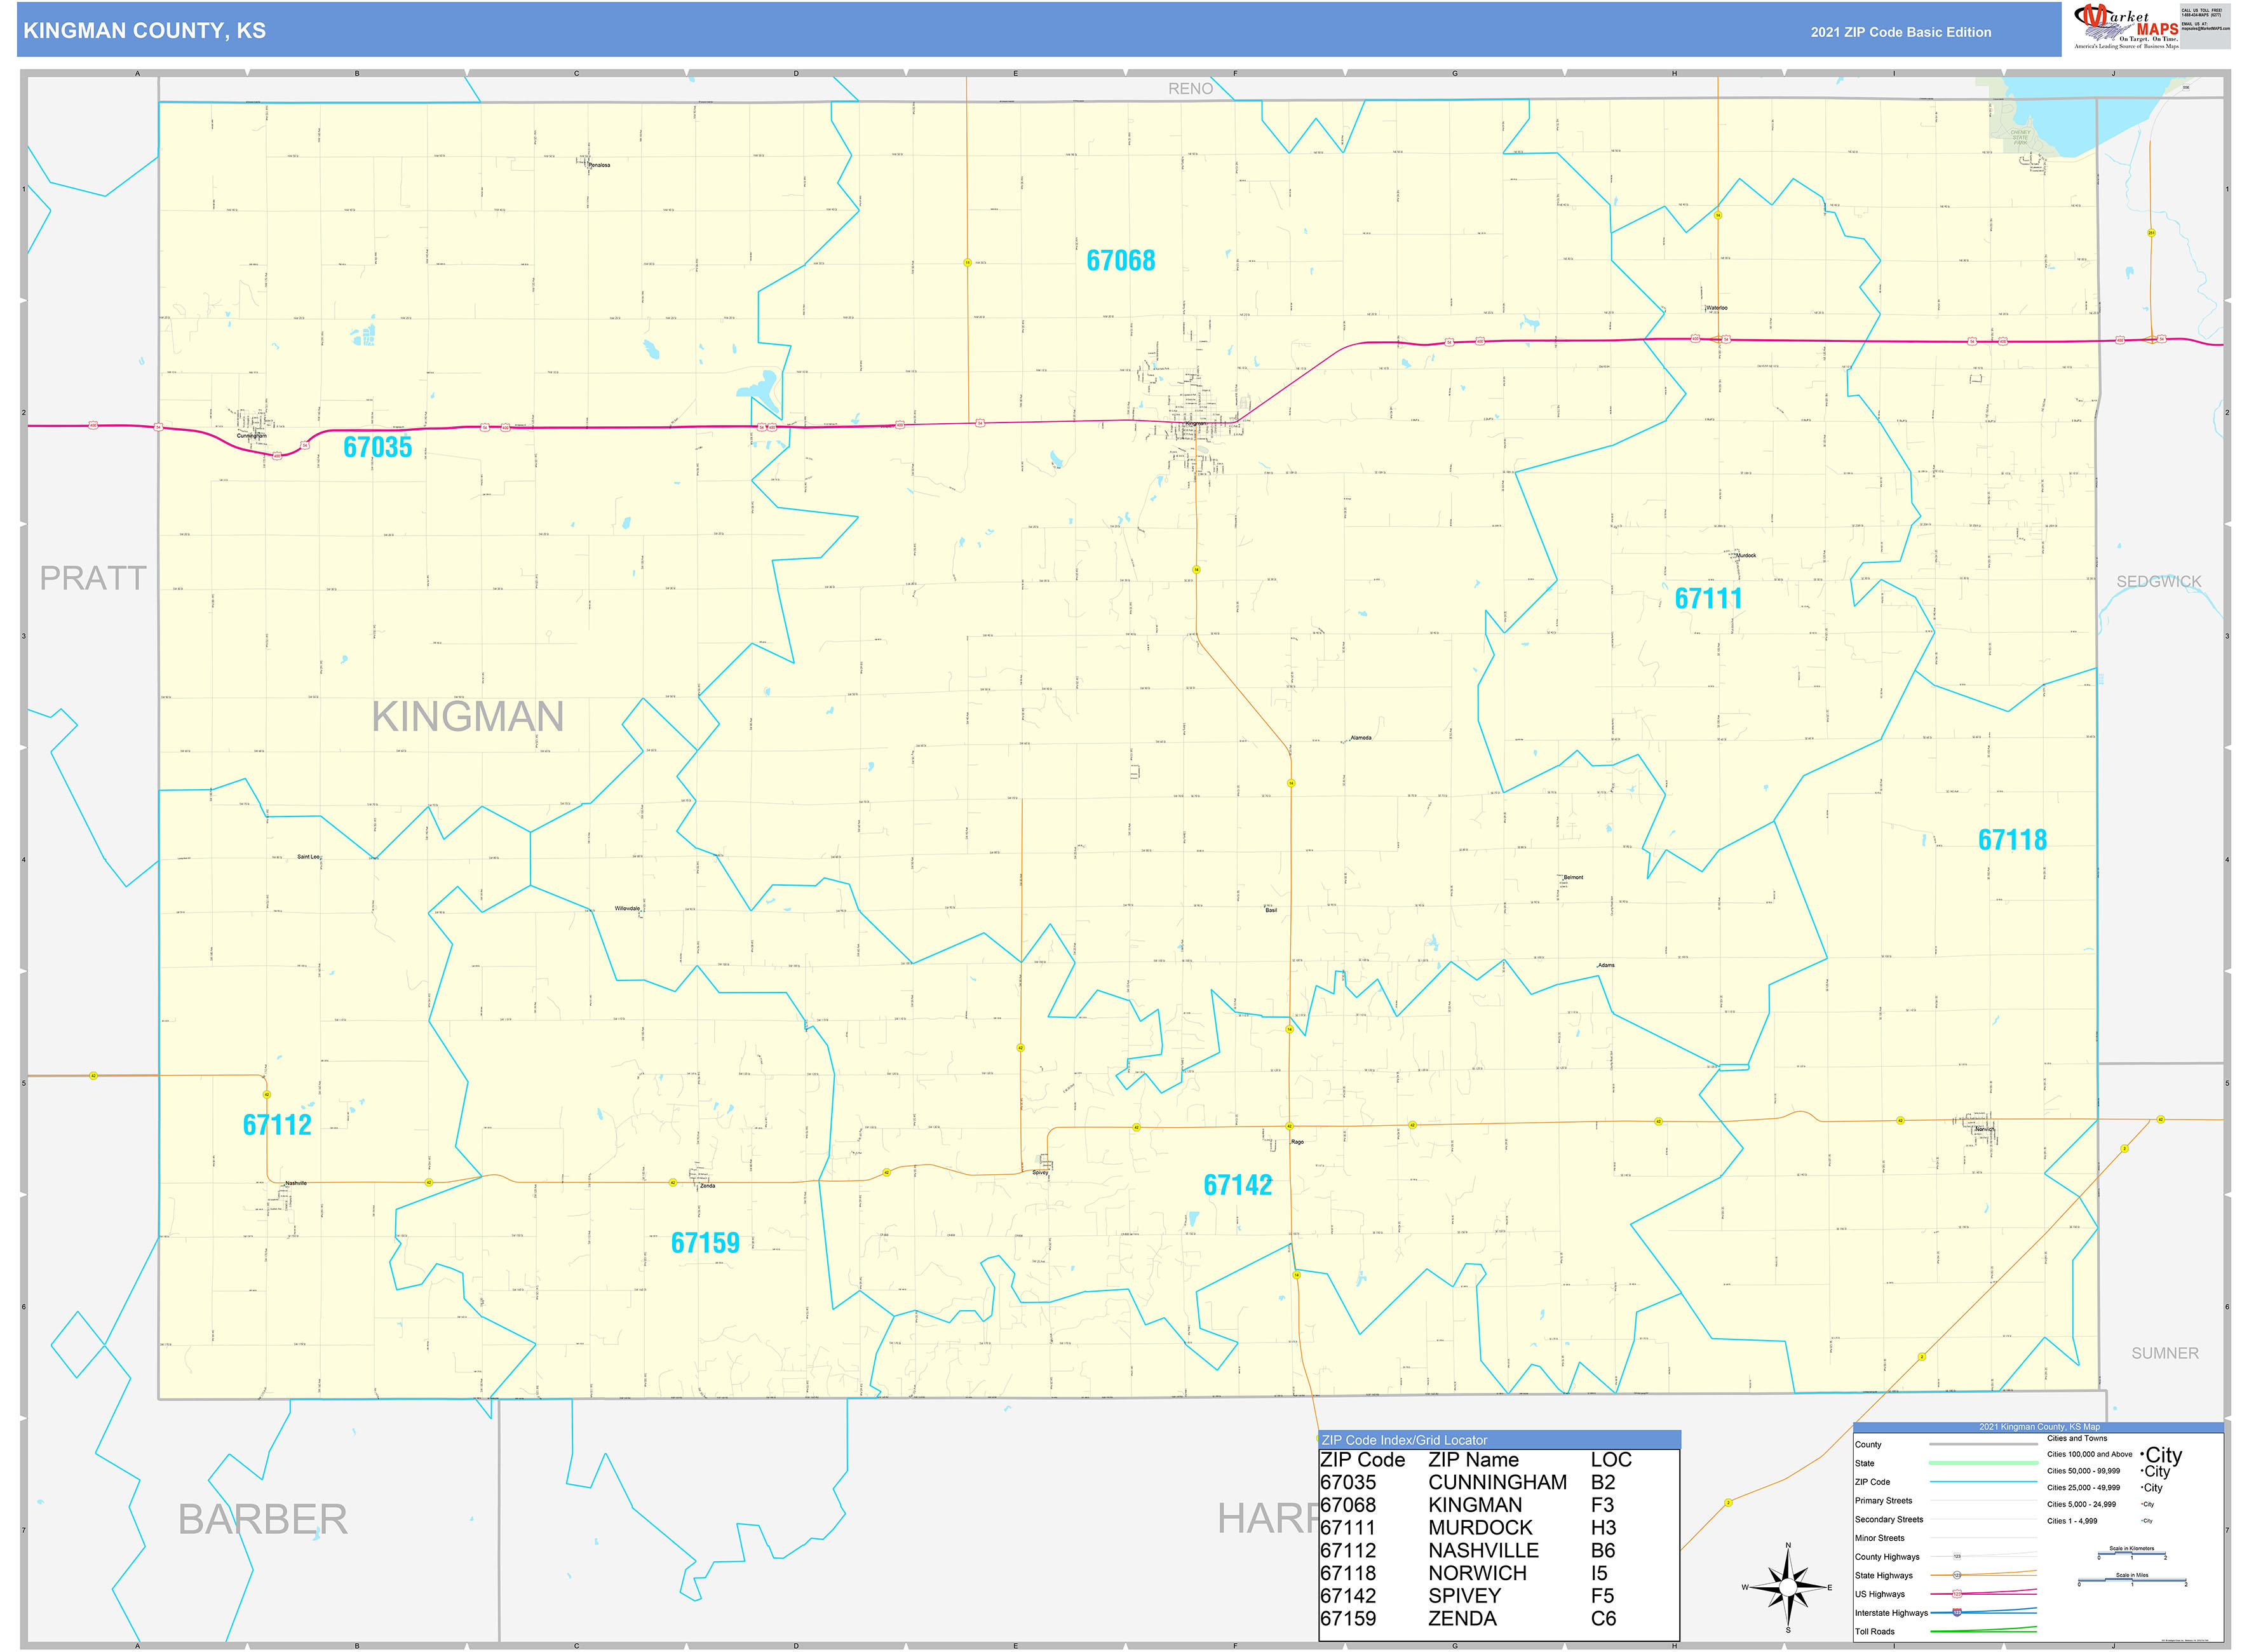This screenshot has width=2242, height=1652.
Task: Click the KINGMAN COUNTY, KS title
Action: 144,31
